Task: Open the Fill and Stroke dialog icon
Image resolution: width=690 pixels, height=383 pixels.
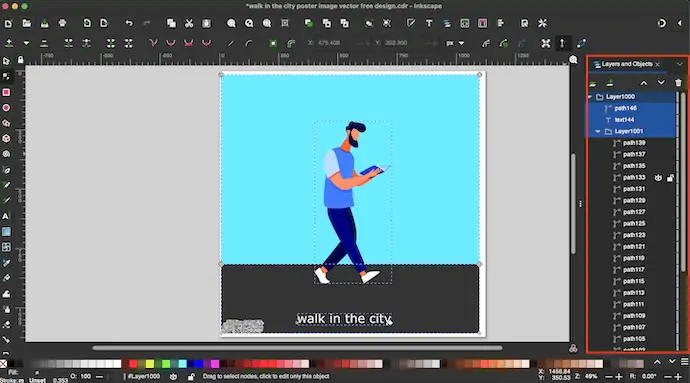Action: [411, 23]
